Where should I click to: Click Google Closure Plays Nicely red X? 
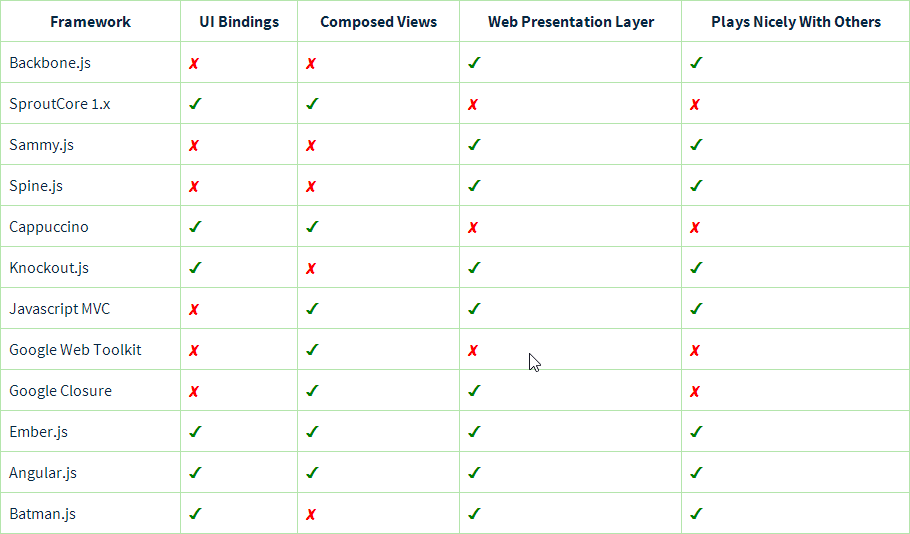695,391
